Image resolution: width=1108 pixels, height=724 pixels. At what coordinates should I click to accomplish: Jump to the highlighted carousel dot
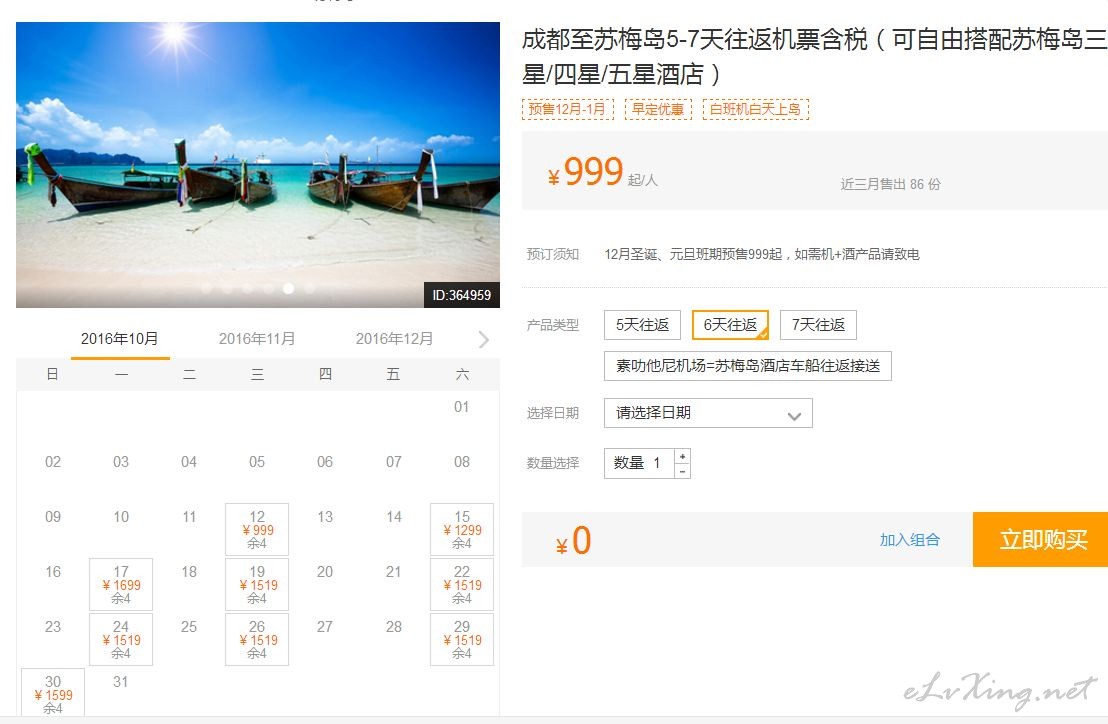tap(288, 288)
